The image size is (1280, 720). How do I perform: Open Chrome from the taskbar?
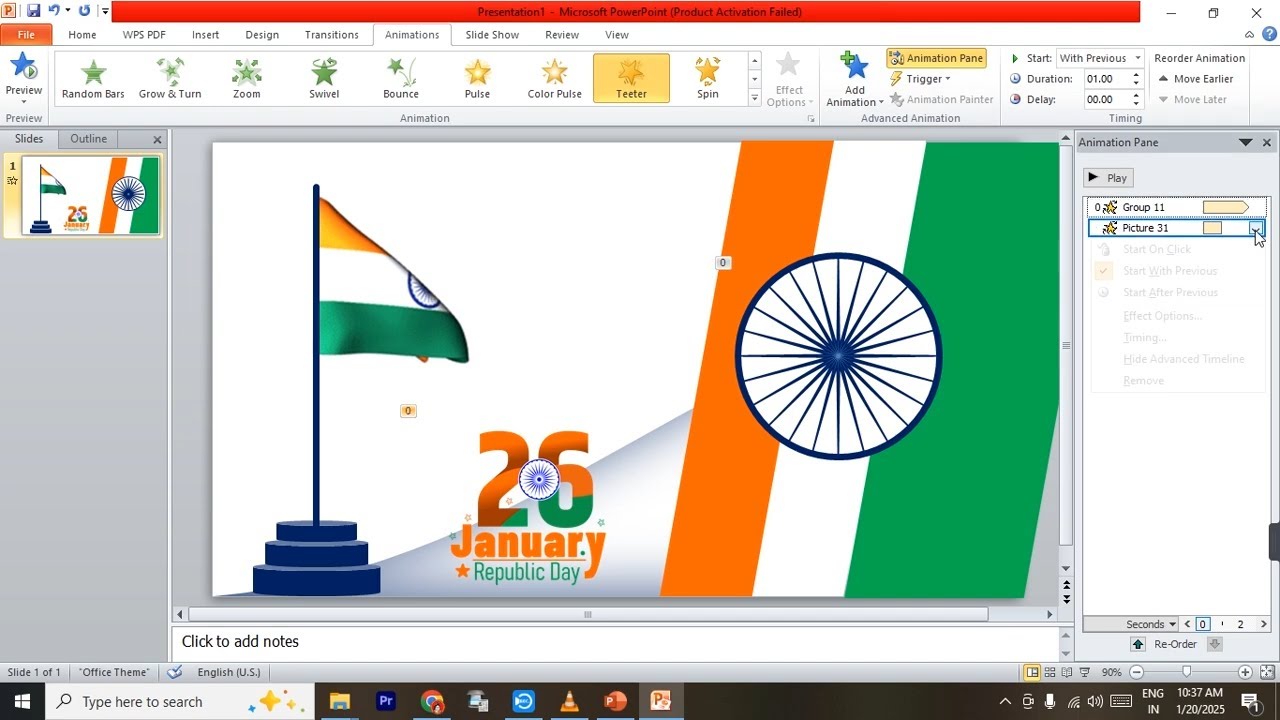[432, 701]
